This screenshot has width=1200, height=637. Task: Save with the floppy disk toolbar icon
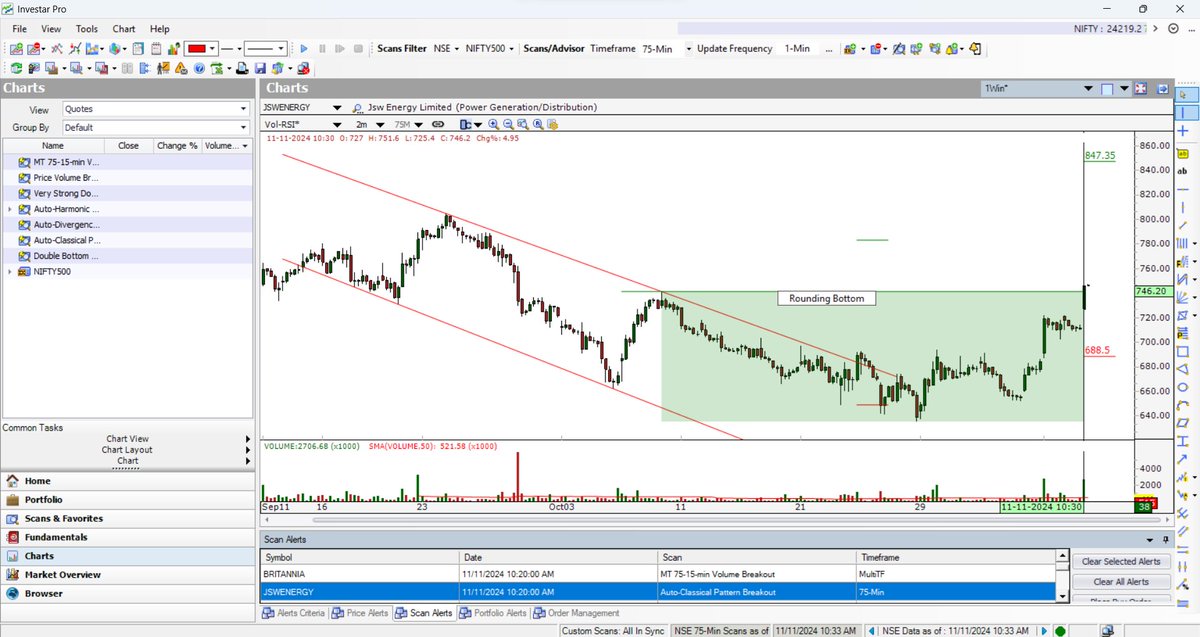pos(259,68)
